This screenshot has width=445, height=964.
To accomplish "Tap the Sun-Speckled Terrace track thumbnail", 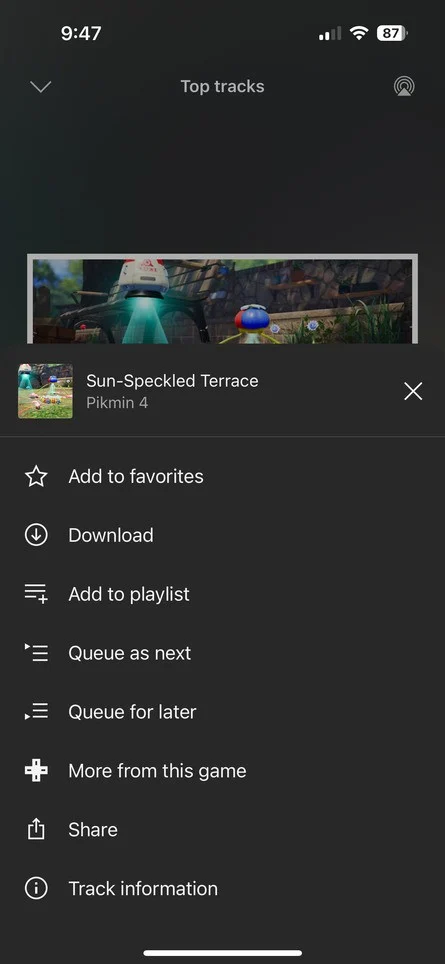I will coord(45,391).
